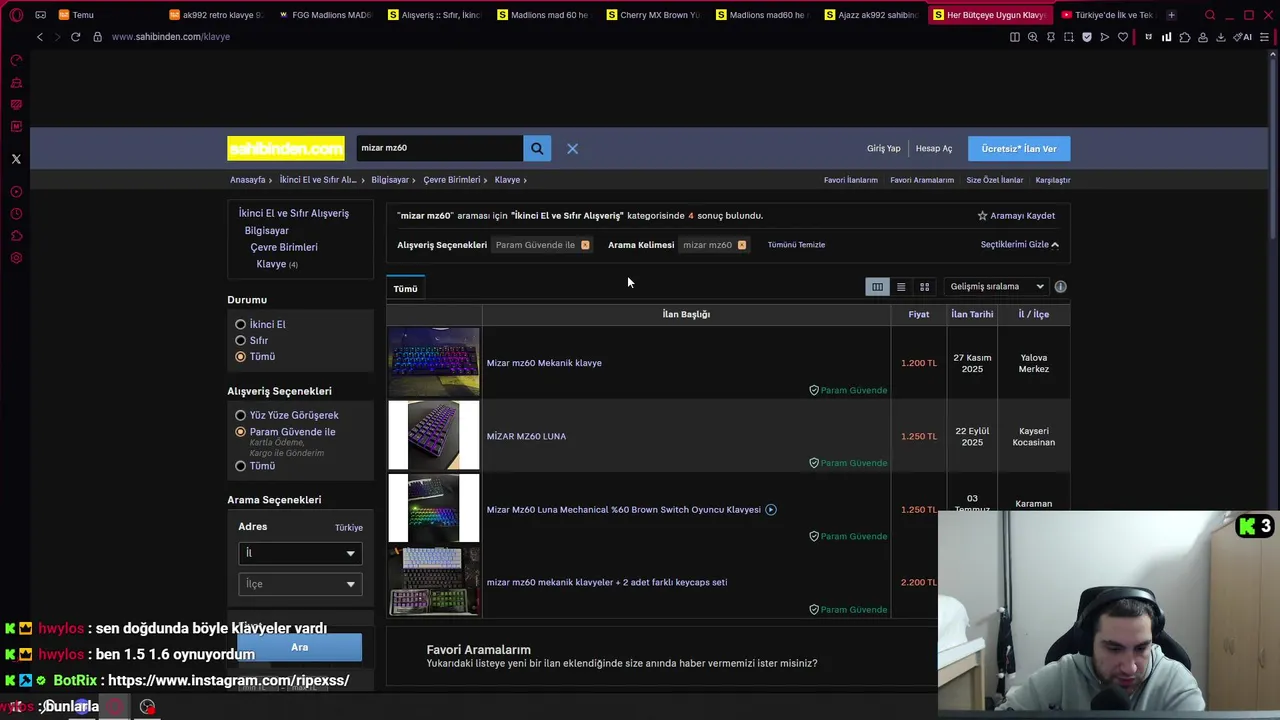Open the MİZAR MZ60 LUNA listing thumbnail

[434, 436]
